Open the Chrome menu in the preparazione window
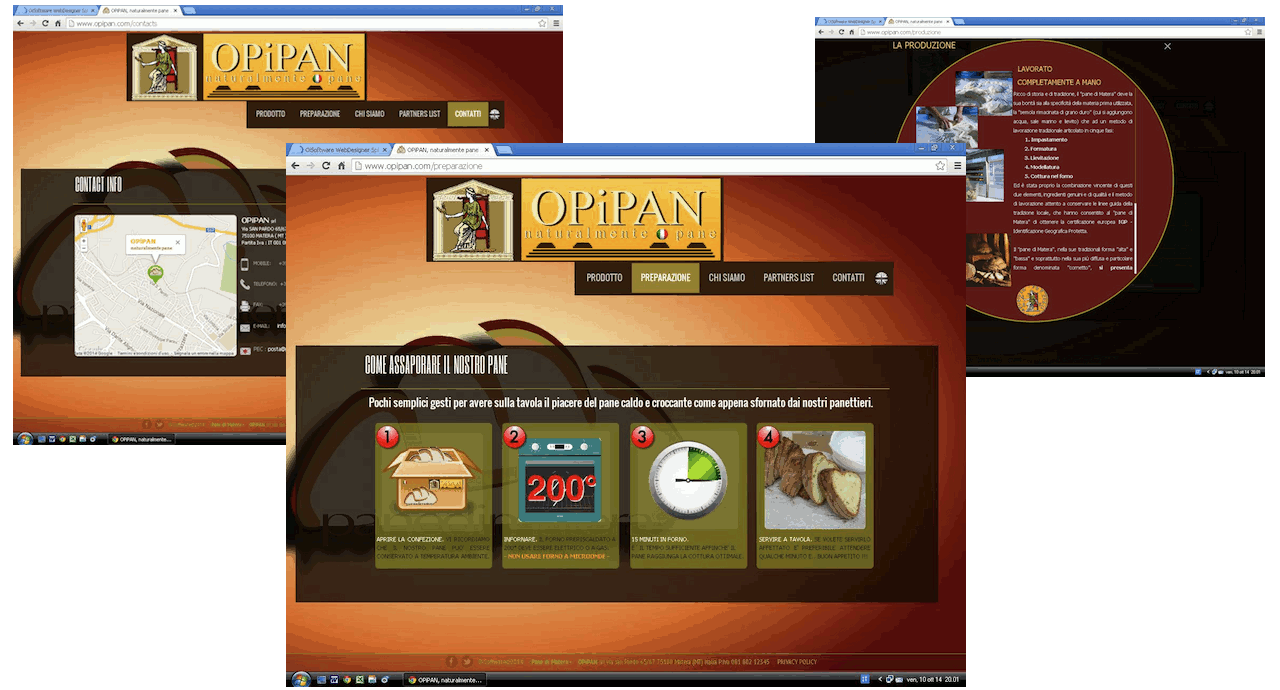The height and width of the screenshot is (690, 1280). click(x=957, y=166)
